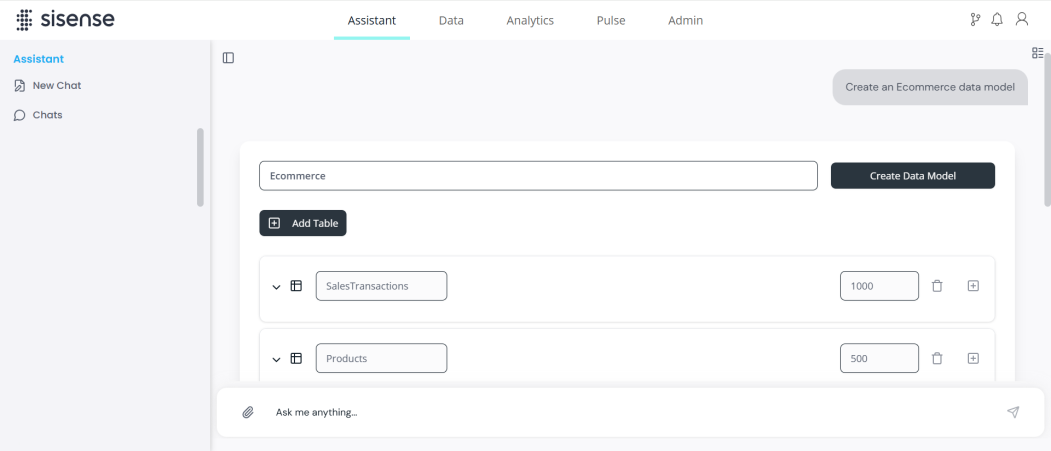The width and height of the screenshot is (1051, 451).
Task: Add column to Products via plus icon
Action: click(x=973, y=359)
